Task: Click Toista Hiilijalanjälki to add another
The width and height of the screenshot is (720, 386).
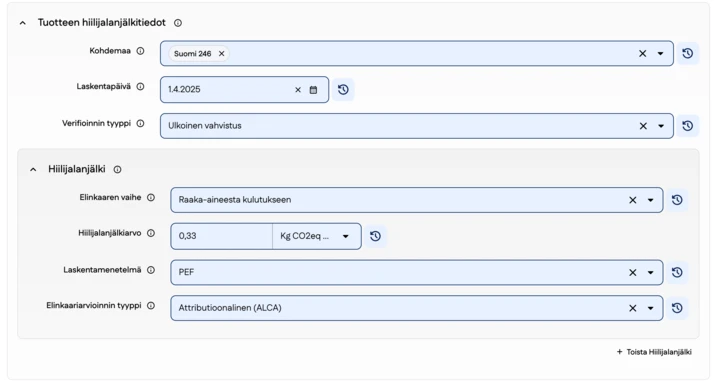Action: pos(654,352)
